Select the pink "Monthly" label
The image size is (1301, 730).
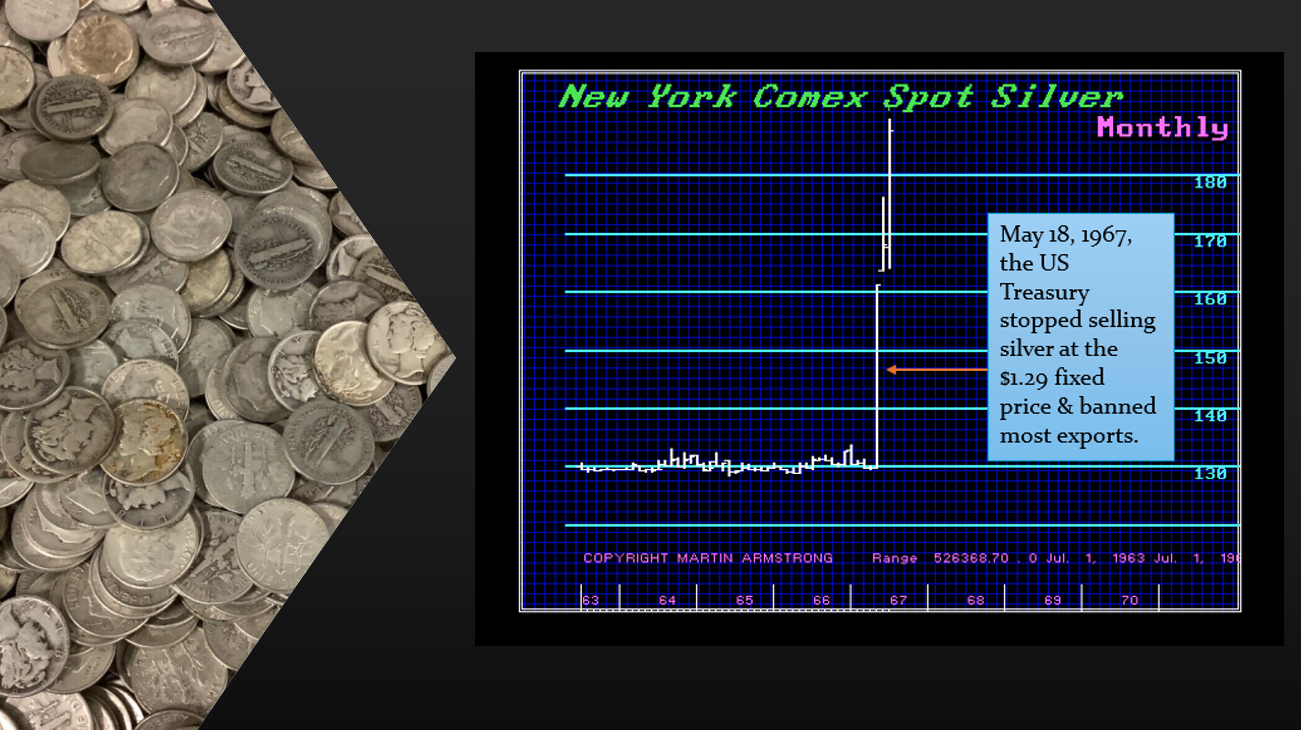[1162, 127]
